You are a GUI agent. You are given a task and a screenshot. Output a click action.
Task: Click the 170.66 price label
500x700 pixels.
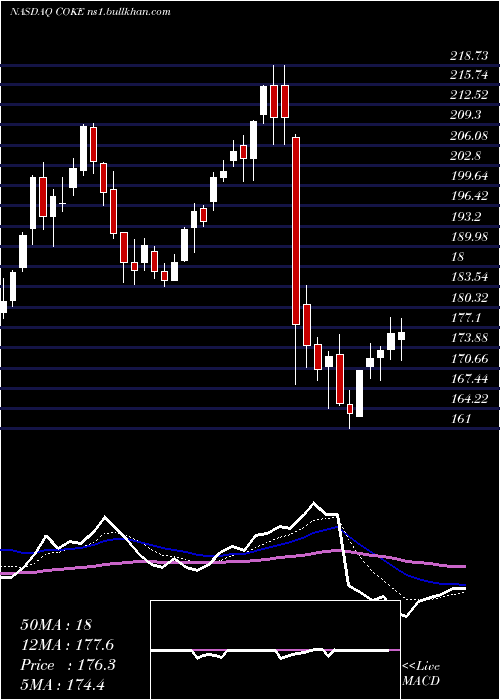[x=469, y=358]
